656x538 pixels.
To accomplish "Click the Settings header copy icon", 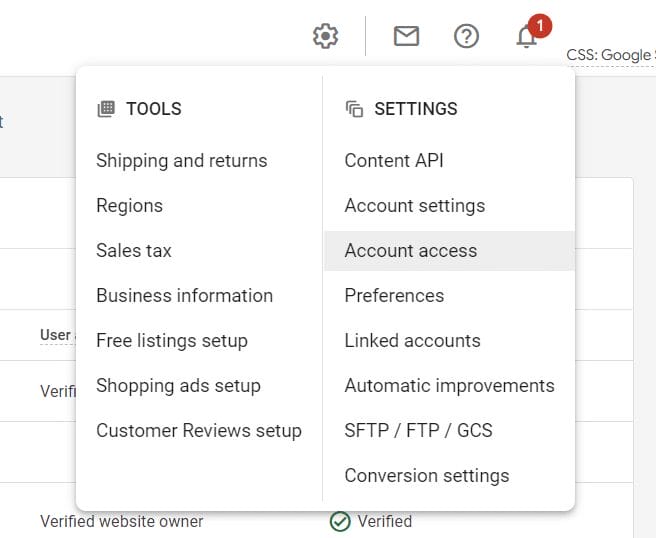I will (354, 109).
